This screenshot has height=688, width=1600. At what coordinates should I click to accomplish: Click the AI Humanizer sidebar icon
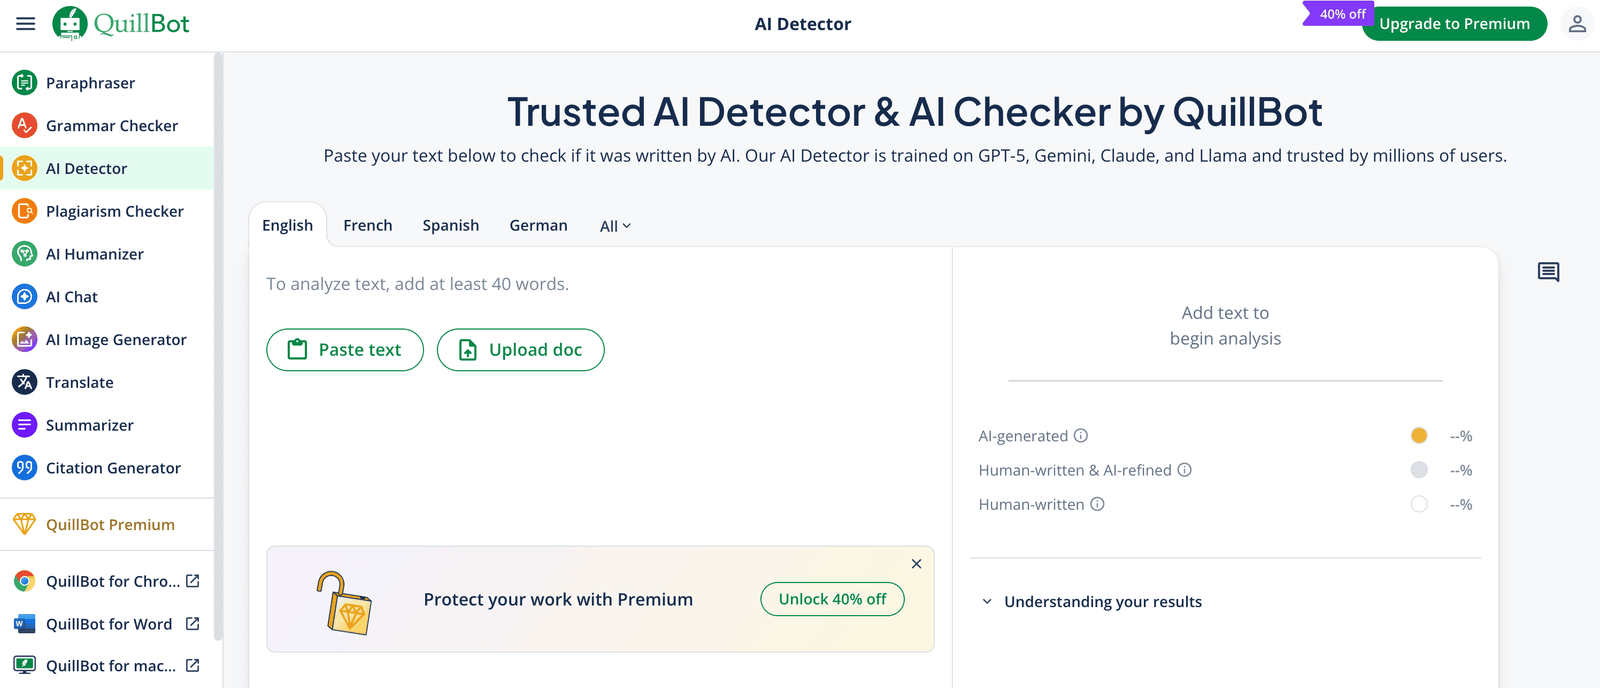[x=25, y=254]
